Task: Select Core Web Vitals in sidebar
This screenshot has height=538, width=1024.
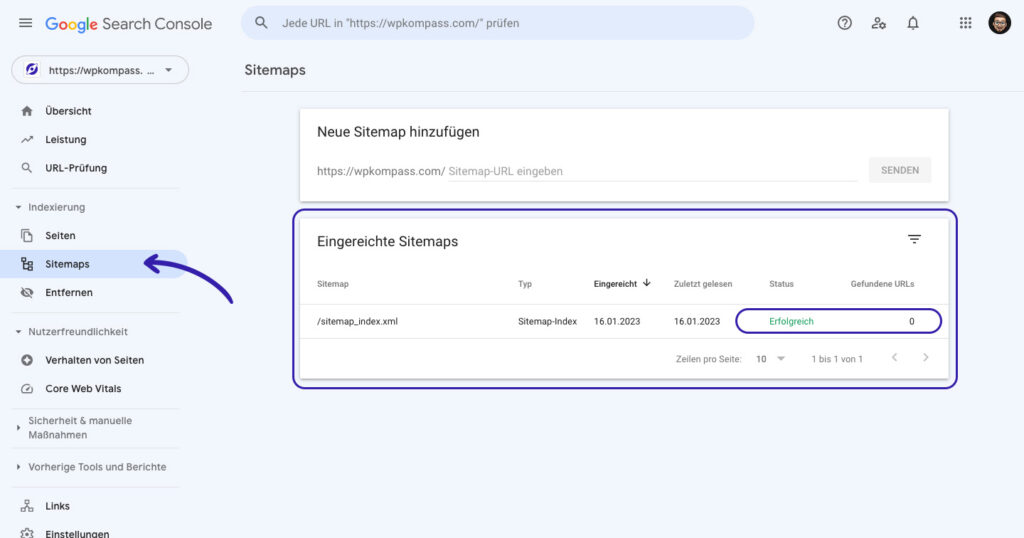Action: pyautogui.click(x=83, y=388)
